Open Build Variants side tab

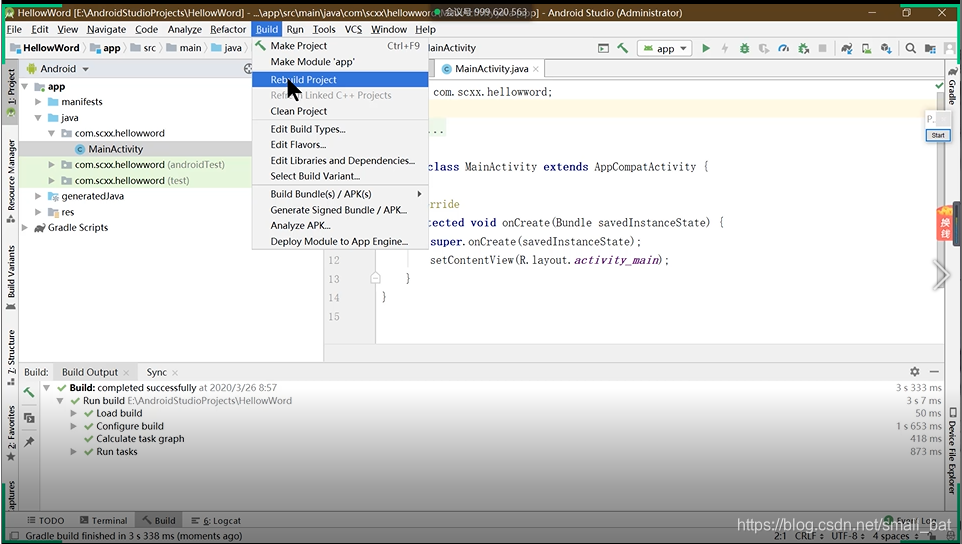[11, 277]
